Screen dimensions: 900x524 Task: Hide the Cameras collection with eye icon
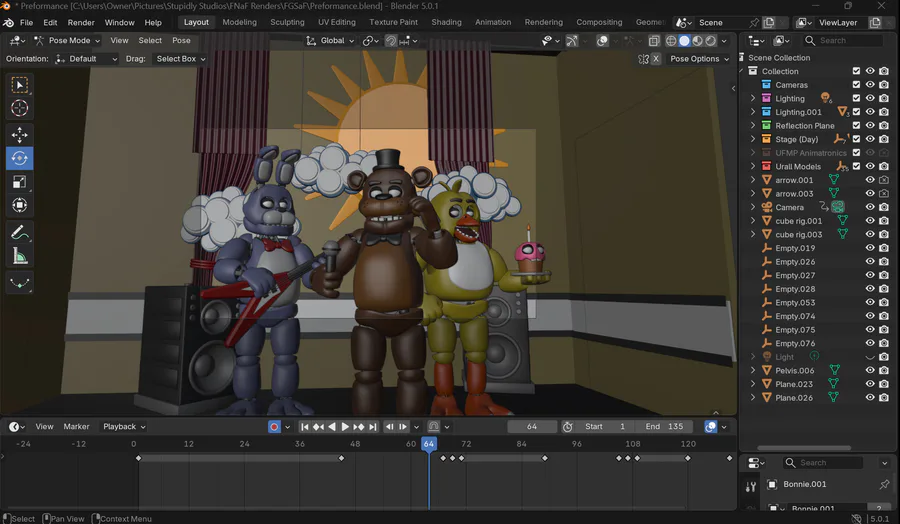point(870,85)
